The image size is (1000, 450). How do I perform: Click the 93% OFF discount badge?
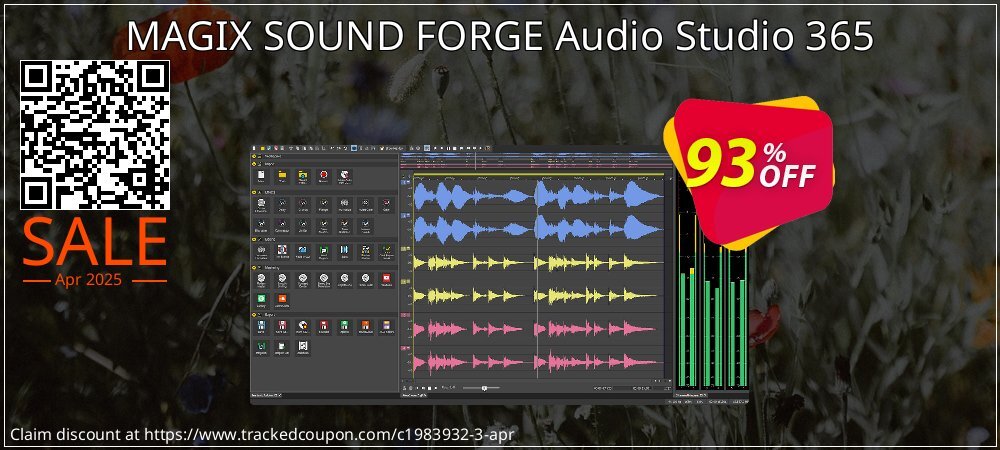pos(749,173)
